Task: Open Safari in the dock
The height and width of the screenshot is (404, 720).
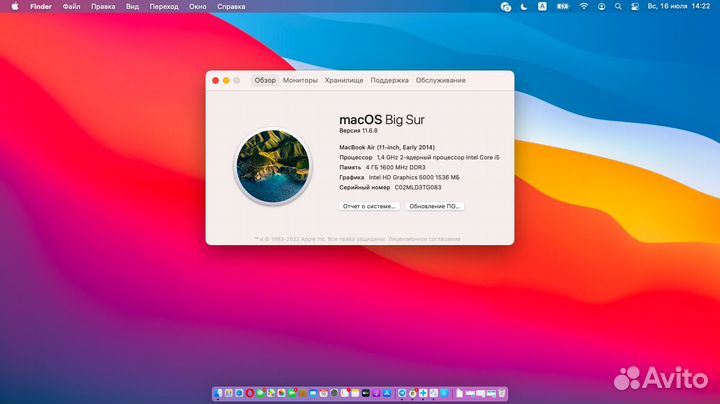Action: point(239,393)
